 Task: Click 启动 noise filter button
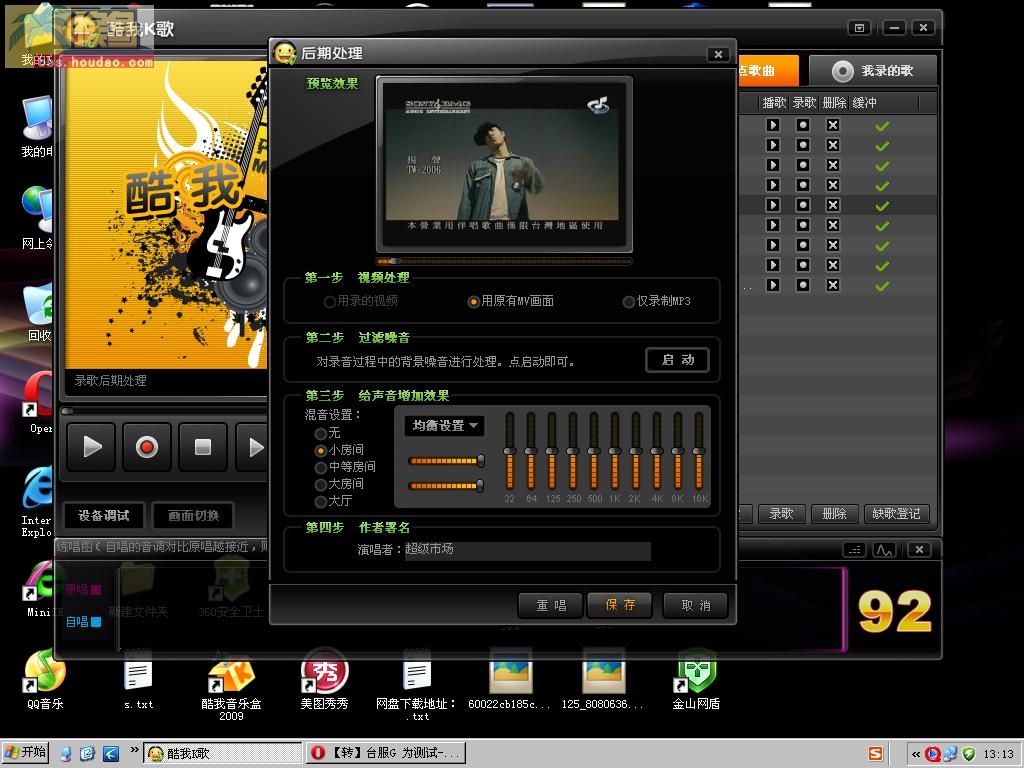click(x=677, y=360)
